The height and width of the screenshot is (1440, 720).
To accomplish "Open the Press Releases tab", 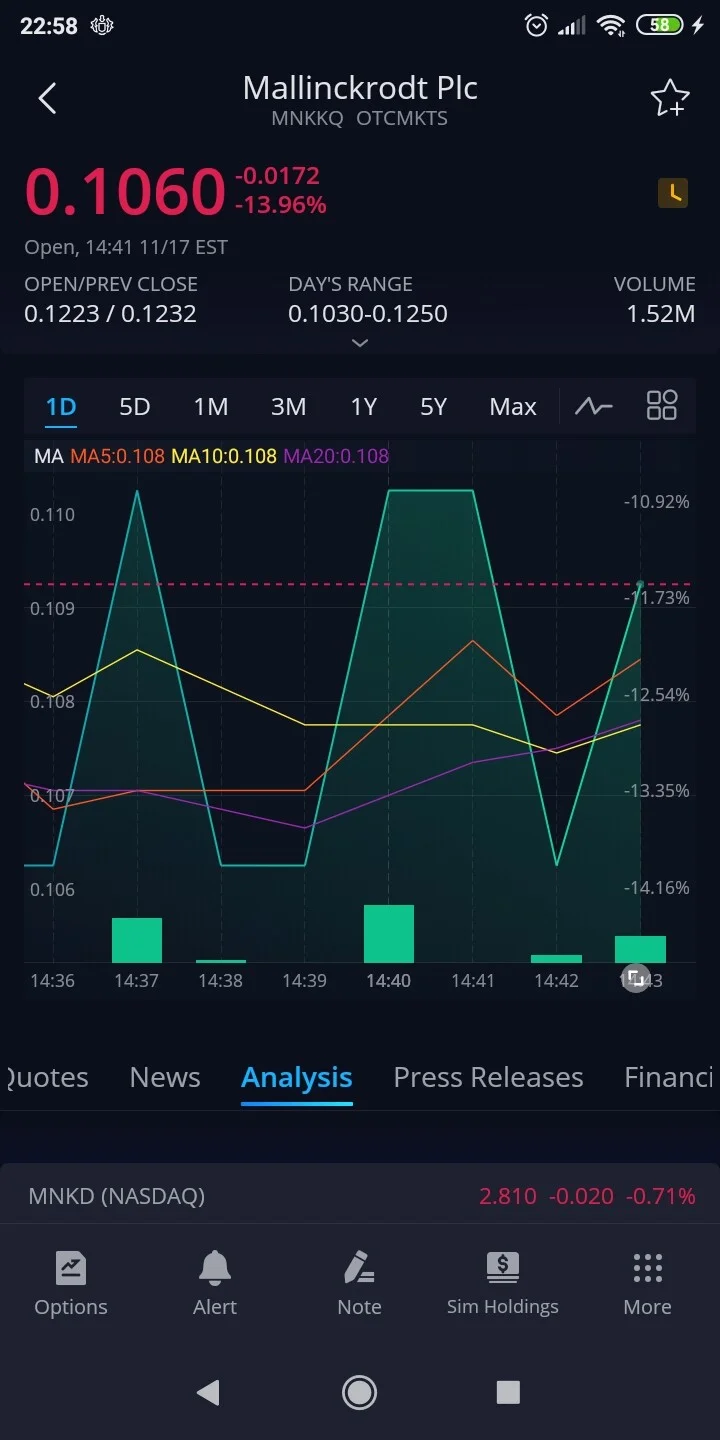I will pyautogui.click(x=488, y=1077).
